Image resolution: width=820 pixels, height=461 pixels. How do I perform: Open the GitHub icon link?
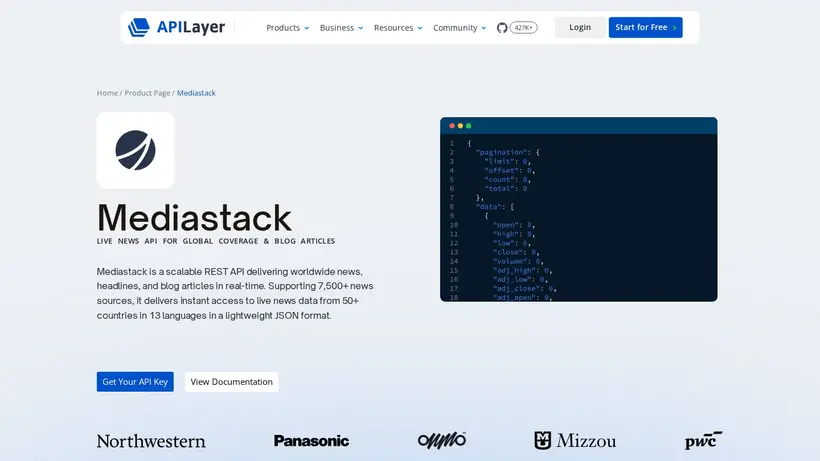502,28
